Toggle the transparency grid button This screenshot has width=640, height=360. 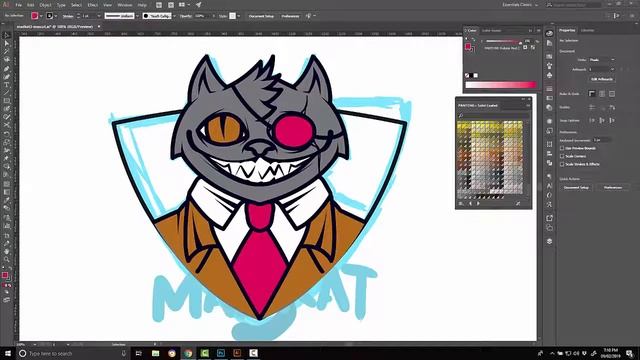pyautogui.click(x=612, y=94)
